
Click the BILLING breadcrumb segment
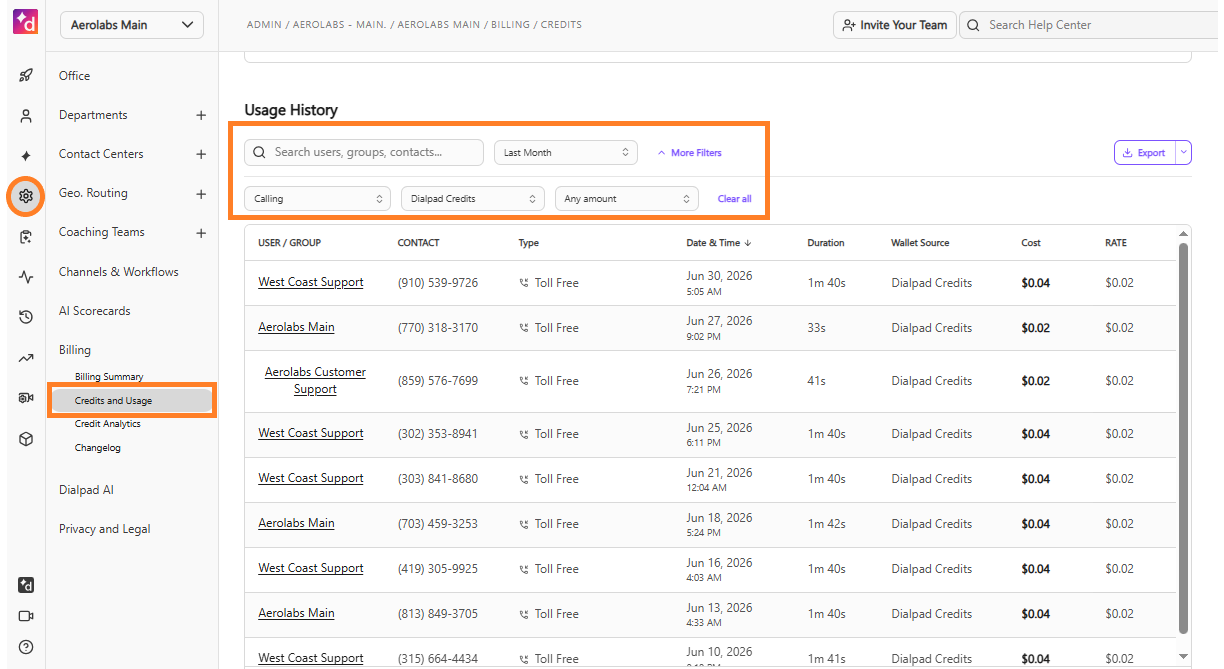(x=512, y=24)
